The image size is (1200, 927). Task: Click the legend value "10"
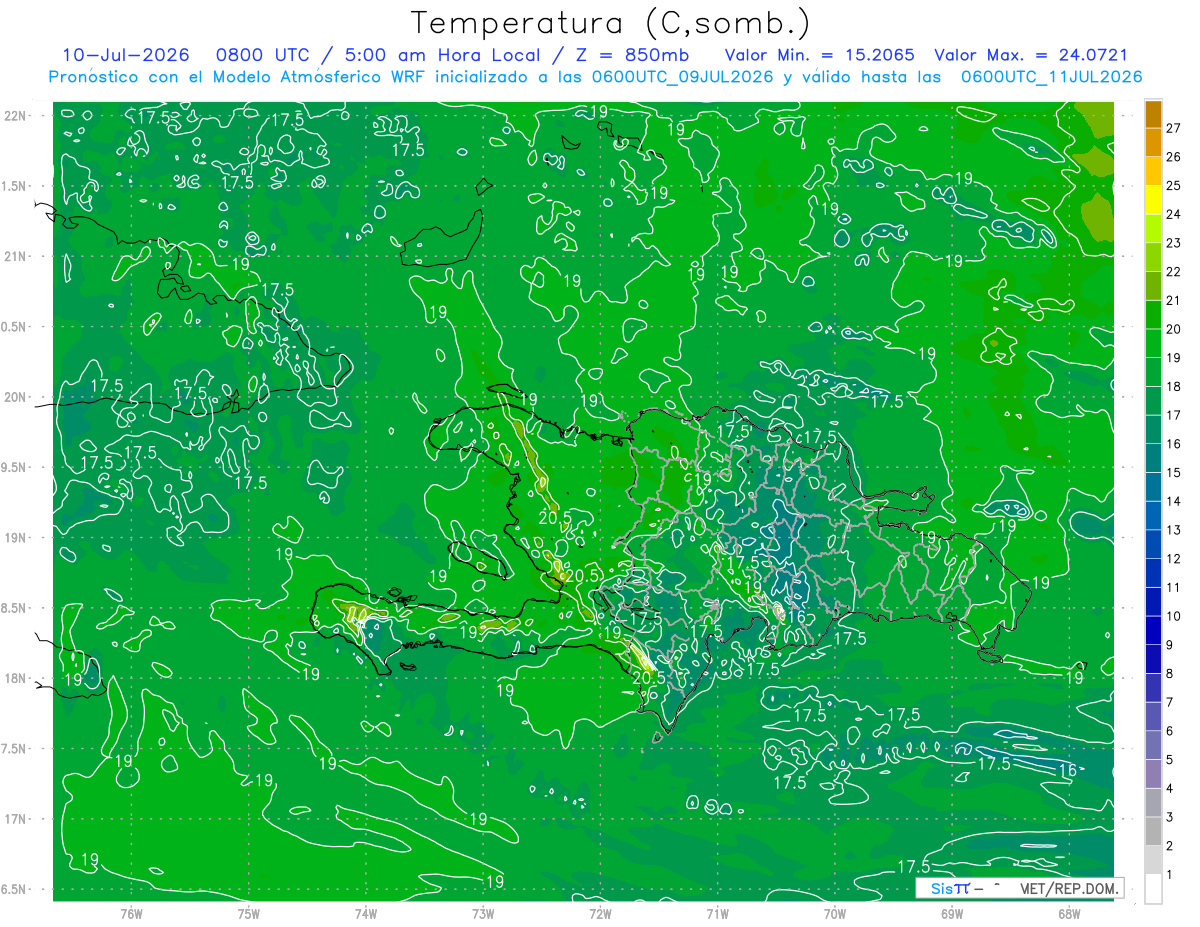(x=1174, y=616)
